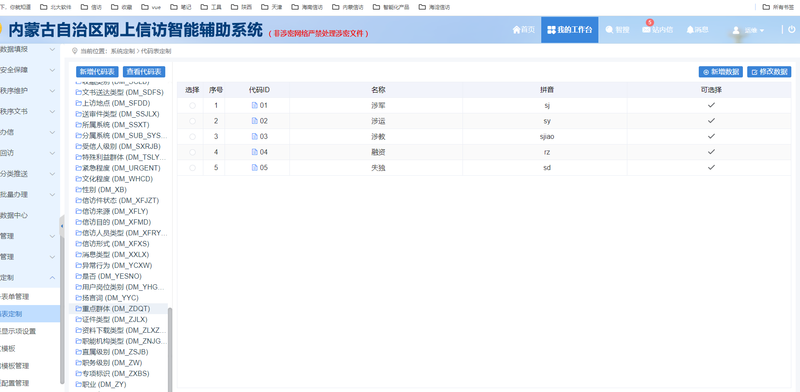Open the 所有书签 bookmarks folder
The height and width of the screenshot is (392, 800).
click(779, 7)
